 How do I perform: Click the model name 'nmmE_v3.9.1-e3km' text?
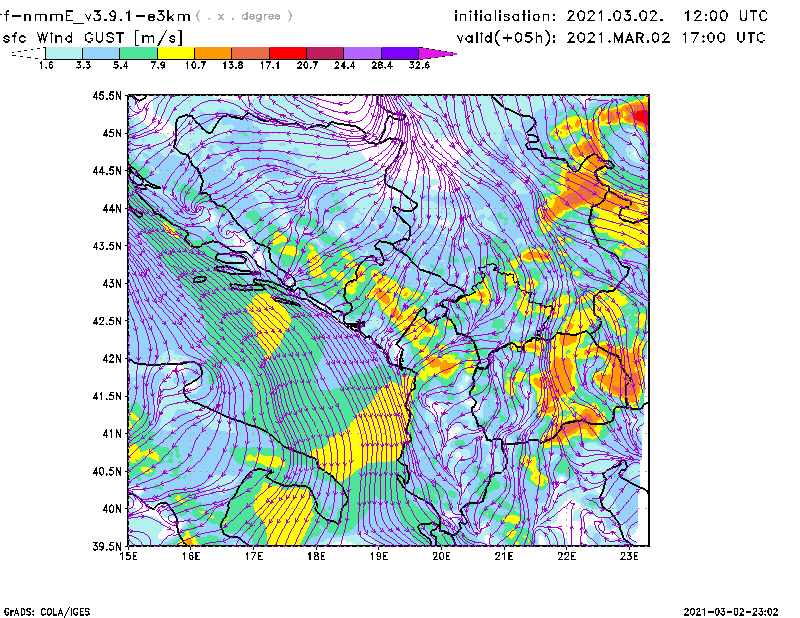tap(107, 16)
